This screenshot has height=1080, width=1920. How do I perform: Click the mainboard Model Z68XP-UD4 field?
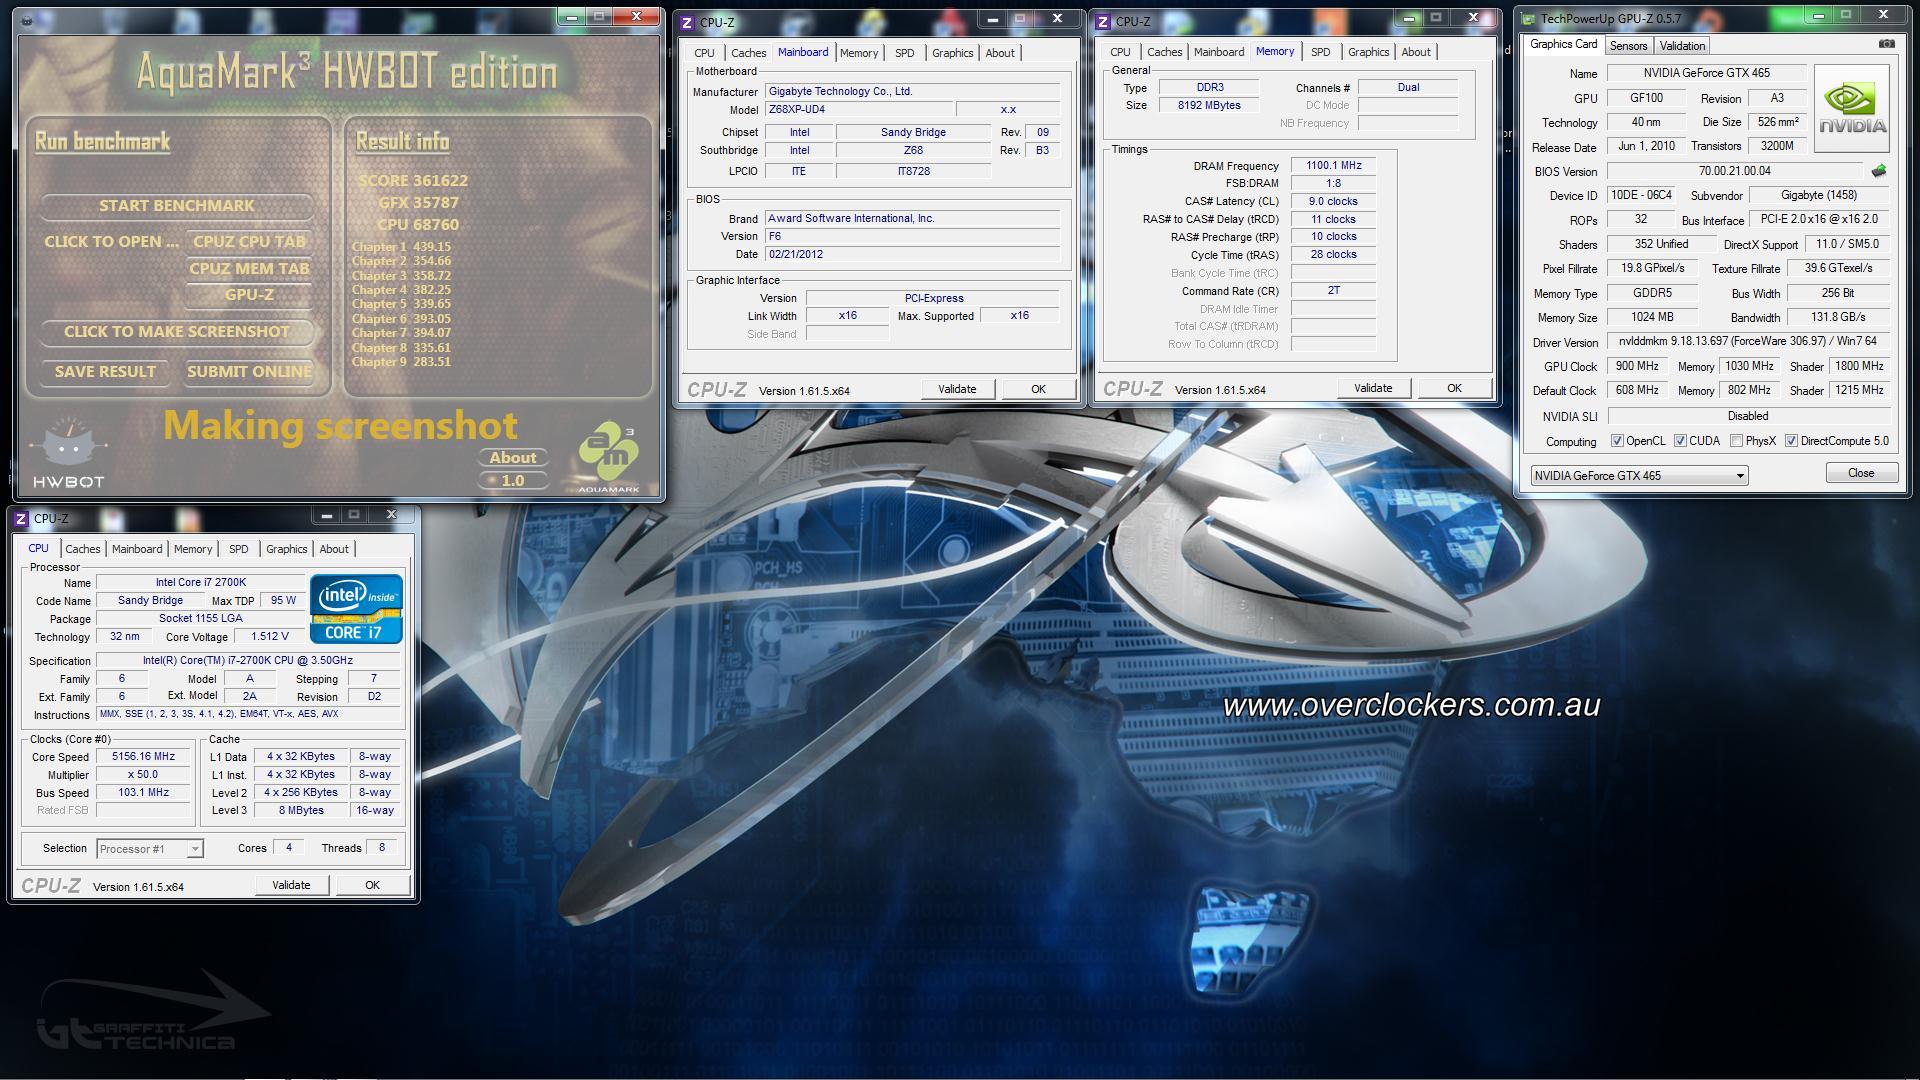click(859, 110)
